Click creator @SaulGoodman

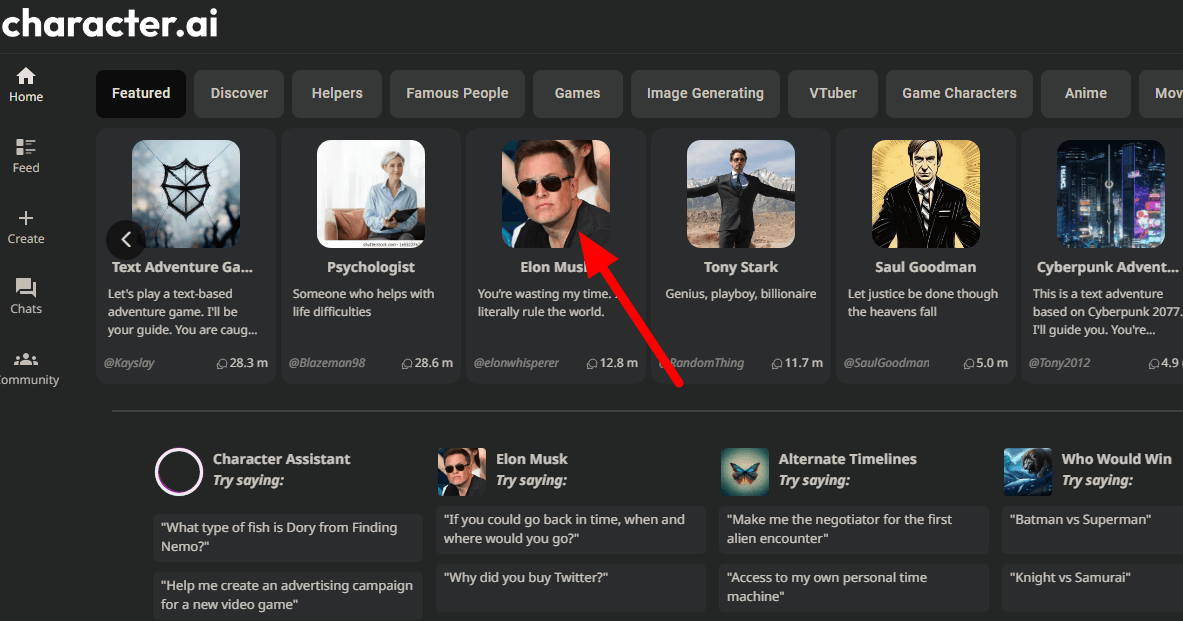[886, 363]
